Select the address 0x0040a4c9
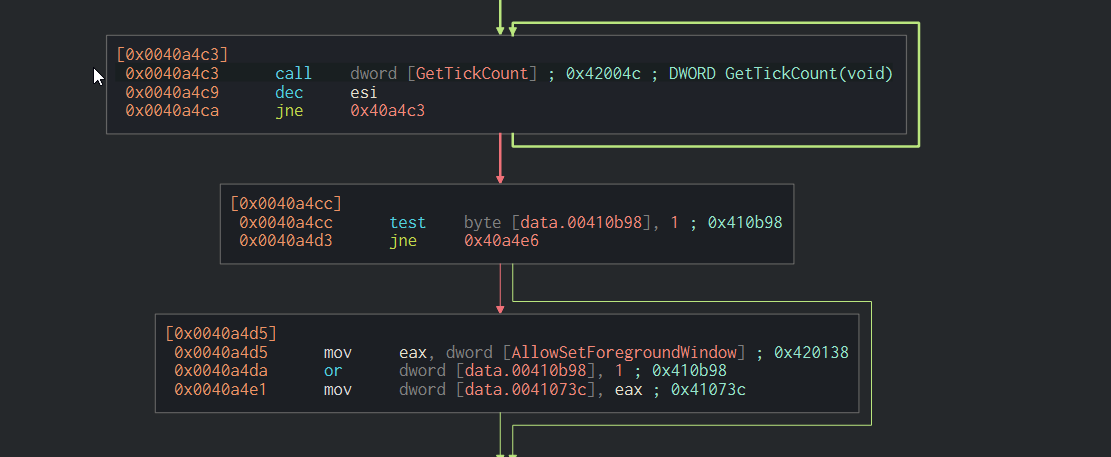The width and height of the screenshot is (1111, 457). tap(172, 92)
